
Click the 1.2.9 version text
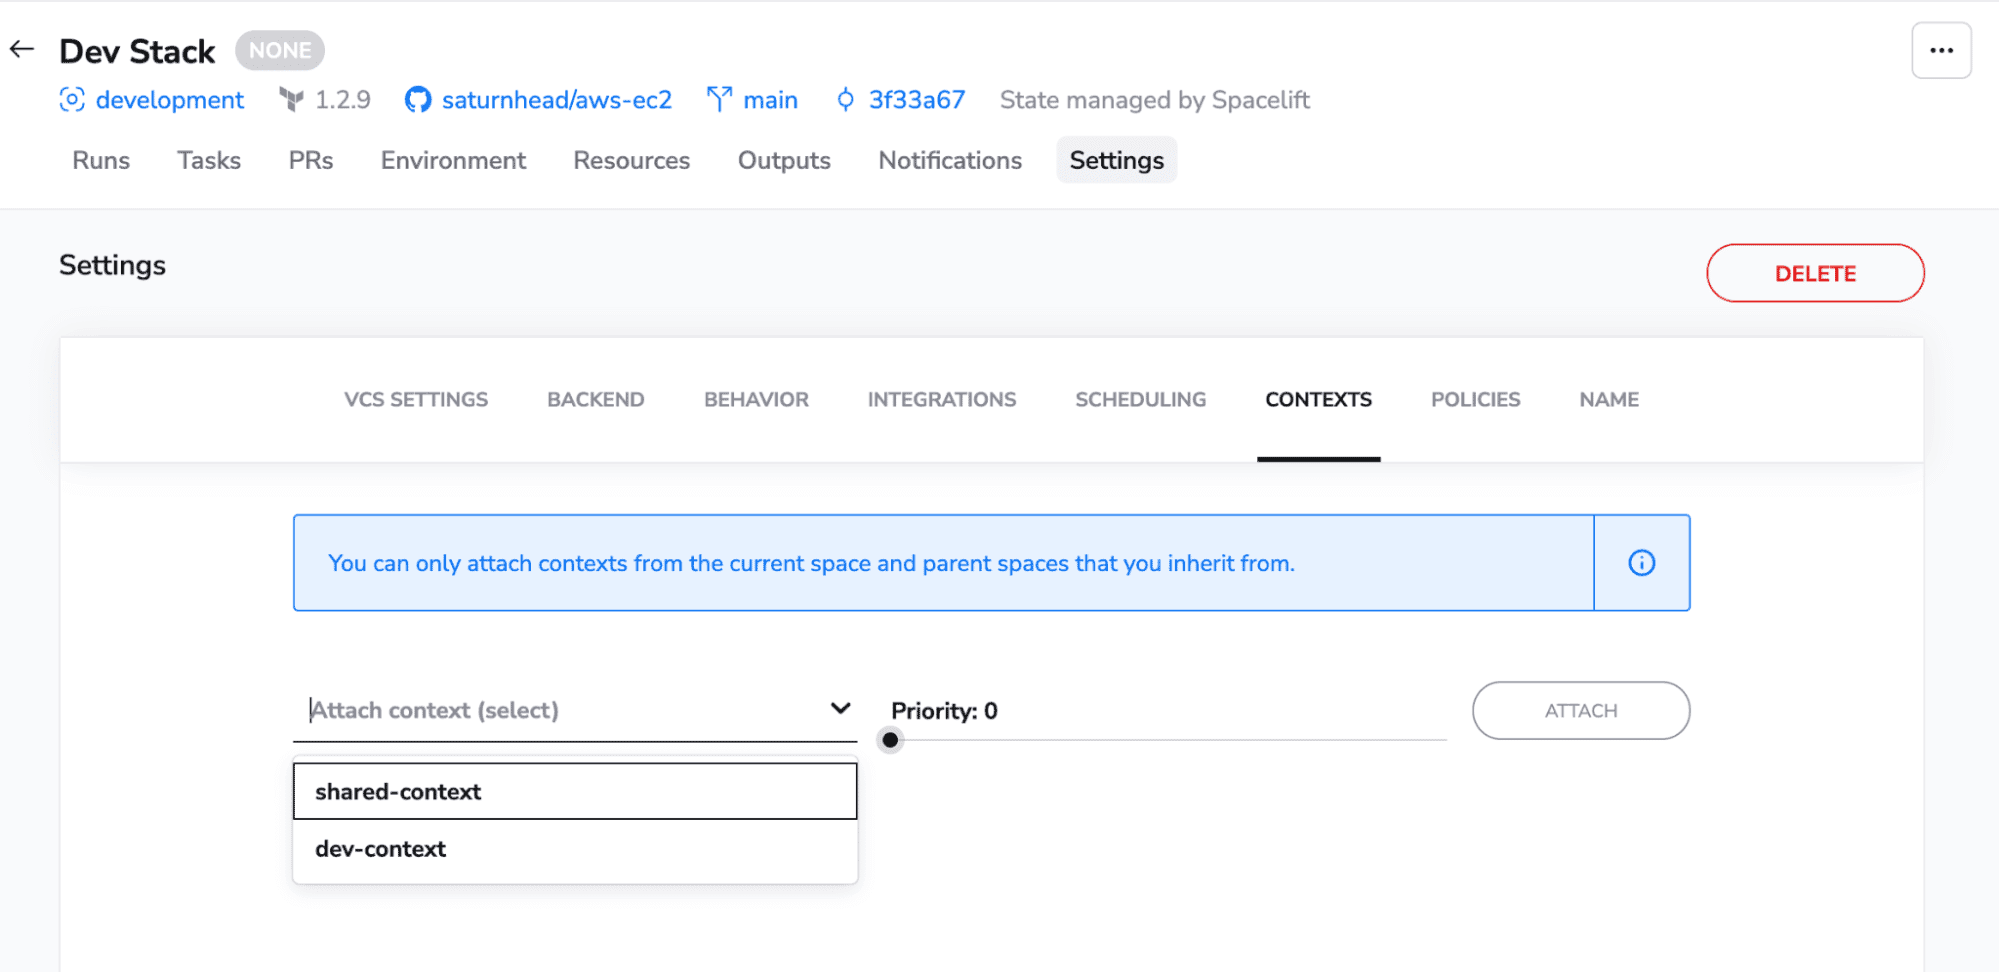click(343, 100)
